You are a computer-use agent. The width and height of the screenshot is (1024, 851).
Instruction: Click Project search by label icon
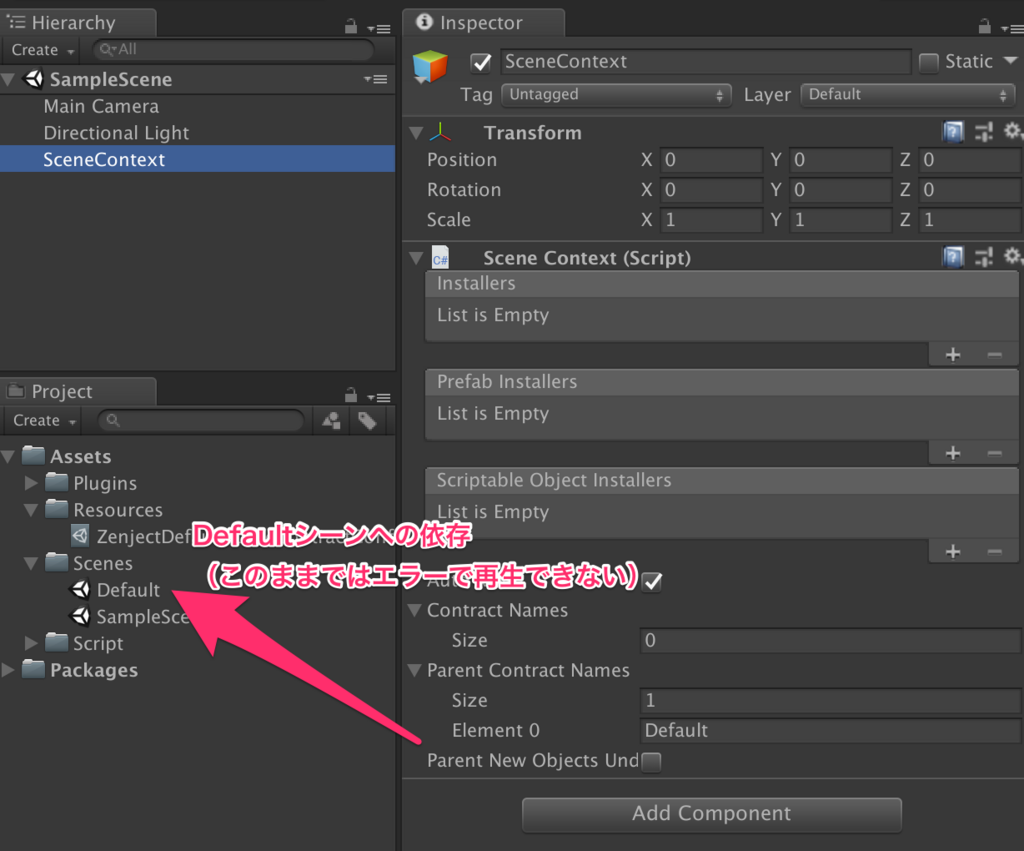tap(367, 421)
